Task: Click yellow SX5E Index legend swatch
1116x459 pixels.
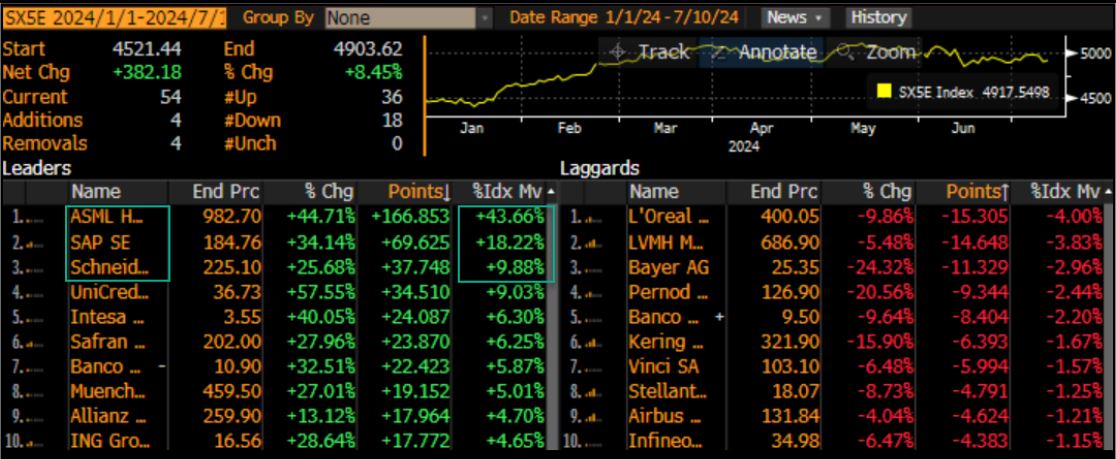Action: pyautogui.click(x=884, y=92)
